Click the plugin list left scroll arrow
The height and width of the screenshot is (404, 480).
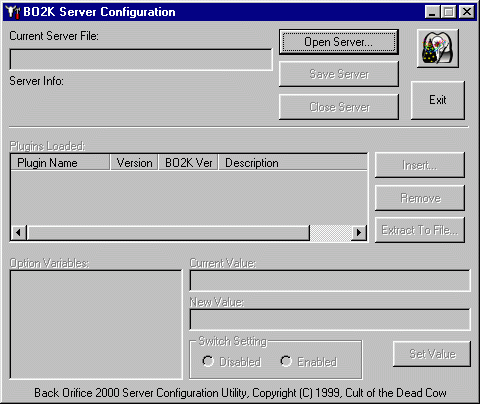click(19, 232)
